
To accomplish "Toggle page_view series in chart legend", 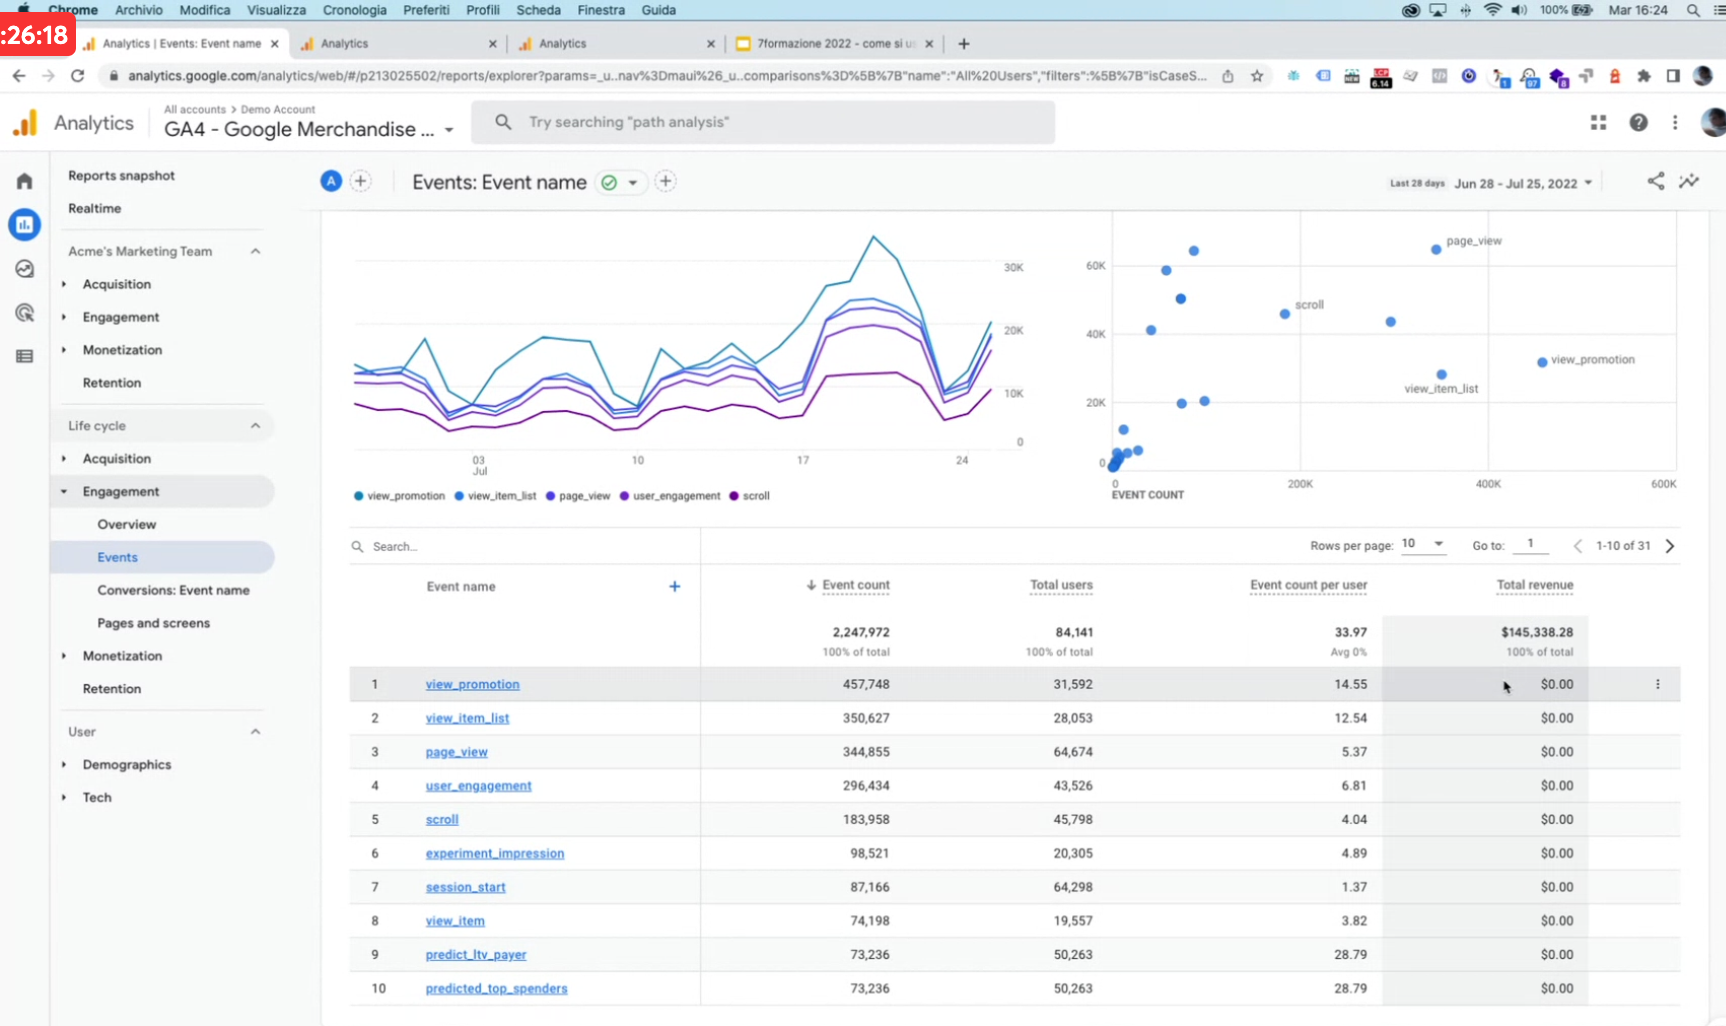I will 578,496.
